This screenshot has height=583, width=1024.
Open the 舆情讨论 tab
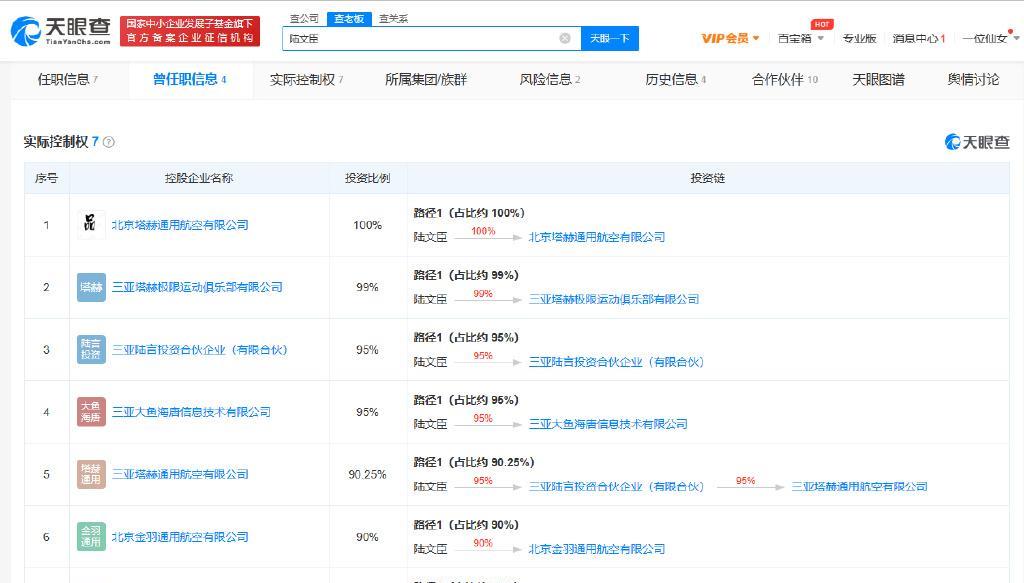973,80
